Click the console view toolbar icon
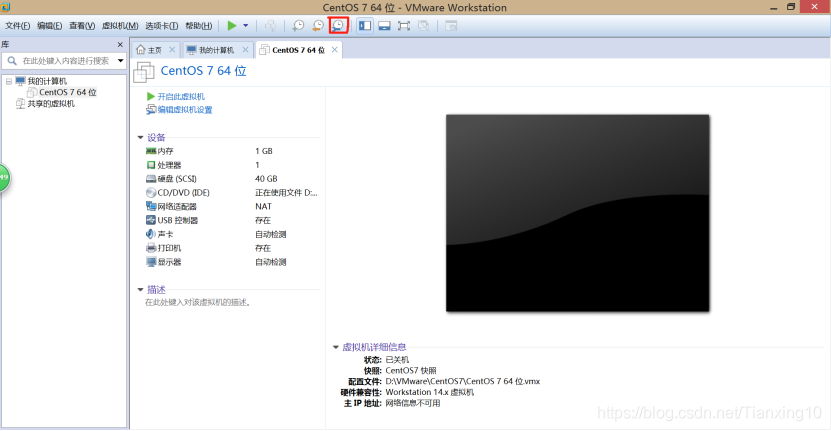 click(451, 25)
